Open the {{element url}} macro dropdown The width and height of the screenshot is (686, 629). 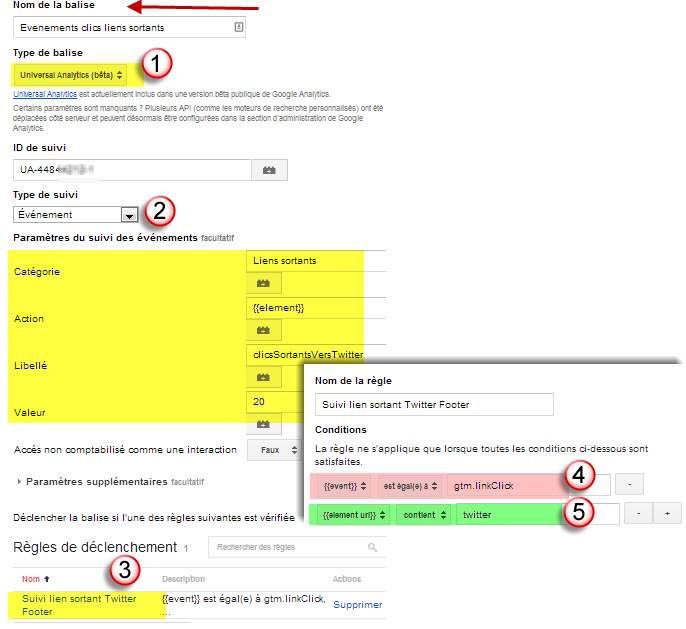coord(354,515)
